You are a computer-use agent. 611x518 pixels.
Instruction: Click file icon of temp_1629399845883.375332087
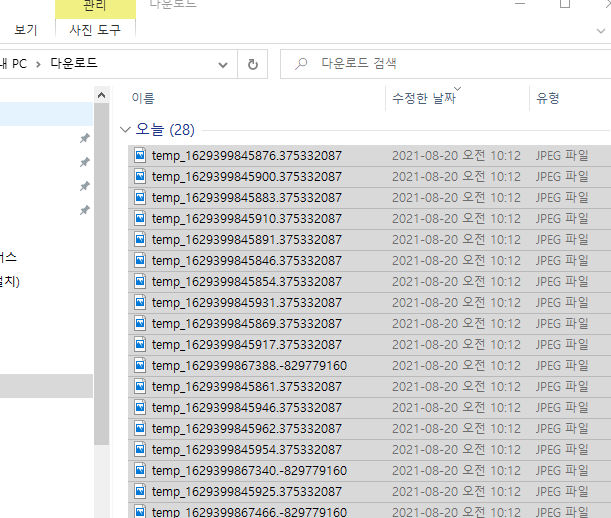pyautogui.click(x=140, y=197)
